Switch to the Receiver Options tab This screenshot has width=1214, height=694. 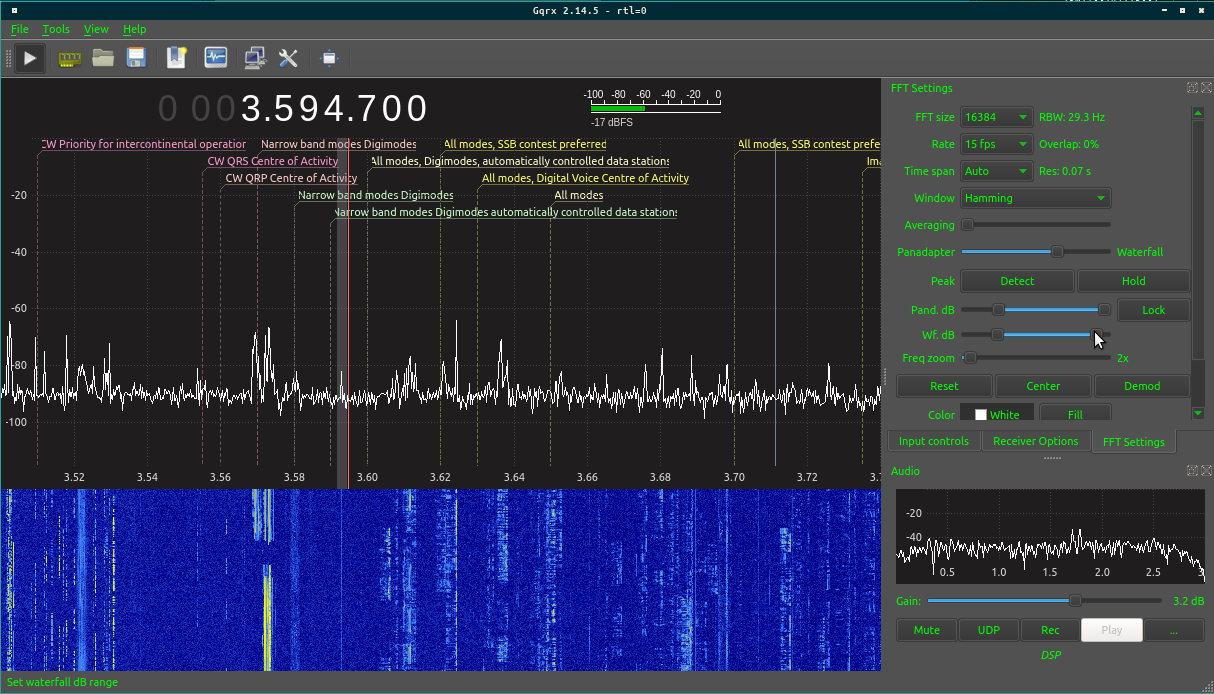(1036, 441)
